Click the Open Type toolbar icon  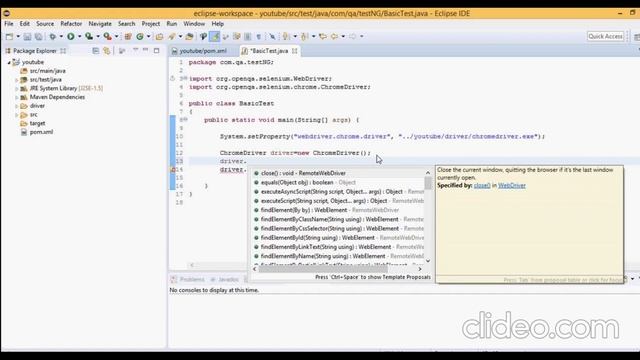(x=159, y=36)
